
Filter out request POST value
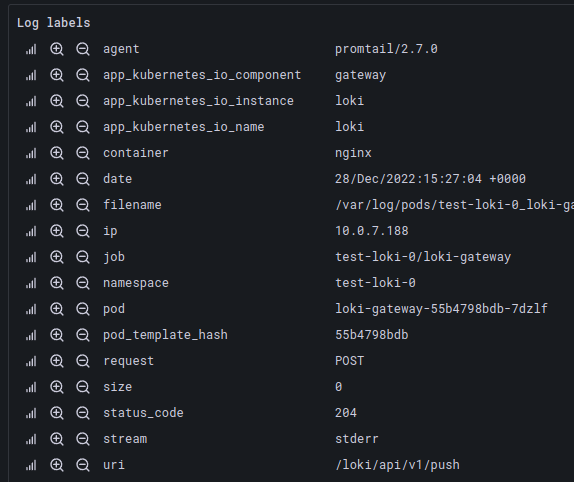click(83, 361)
